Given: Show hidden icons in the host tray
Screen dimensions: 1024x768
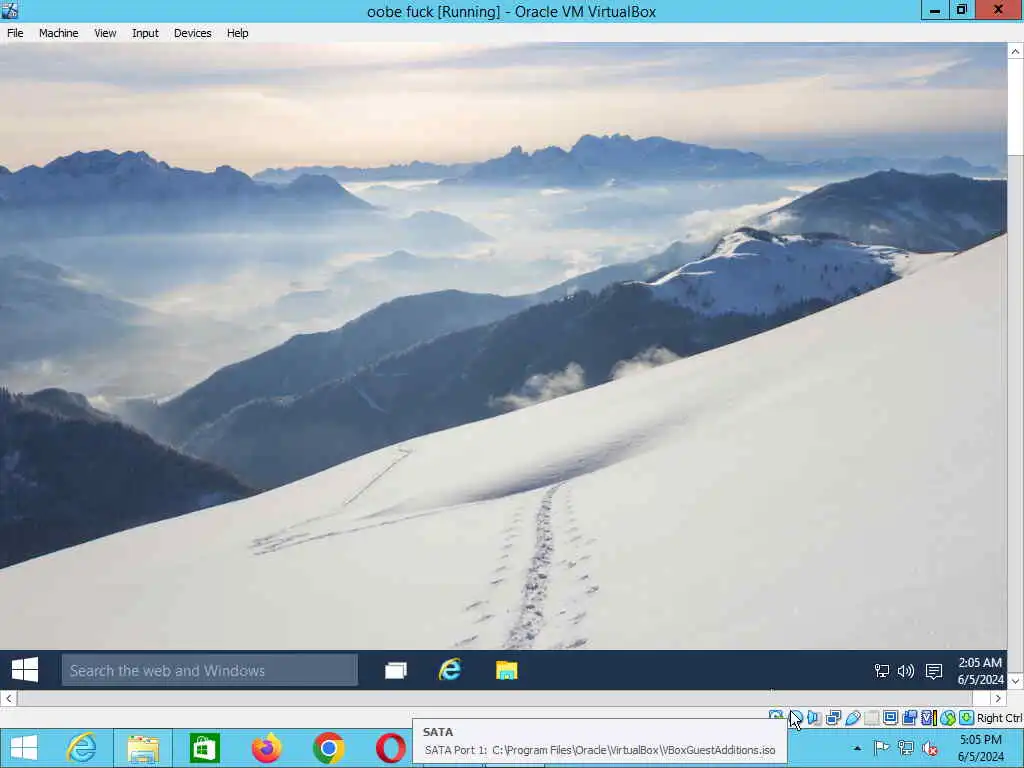Looking at the screenshot, I should click(x=857, y=748).
